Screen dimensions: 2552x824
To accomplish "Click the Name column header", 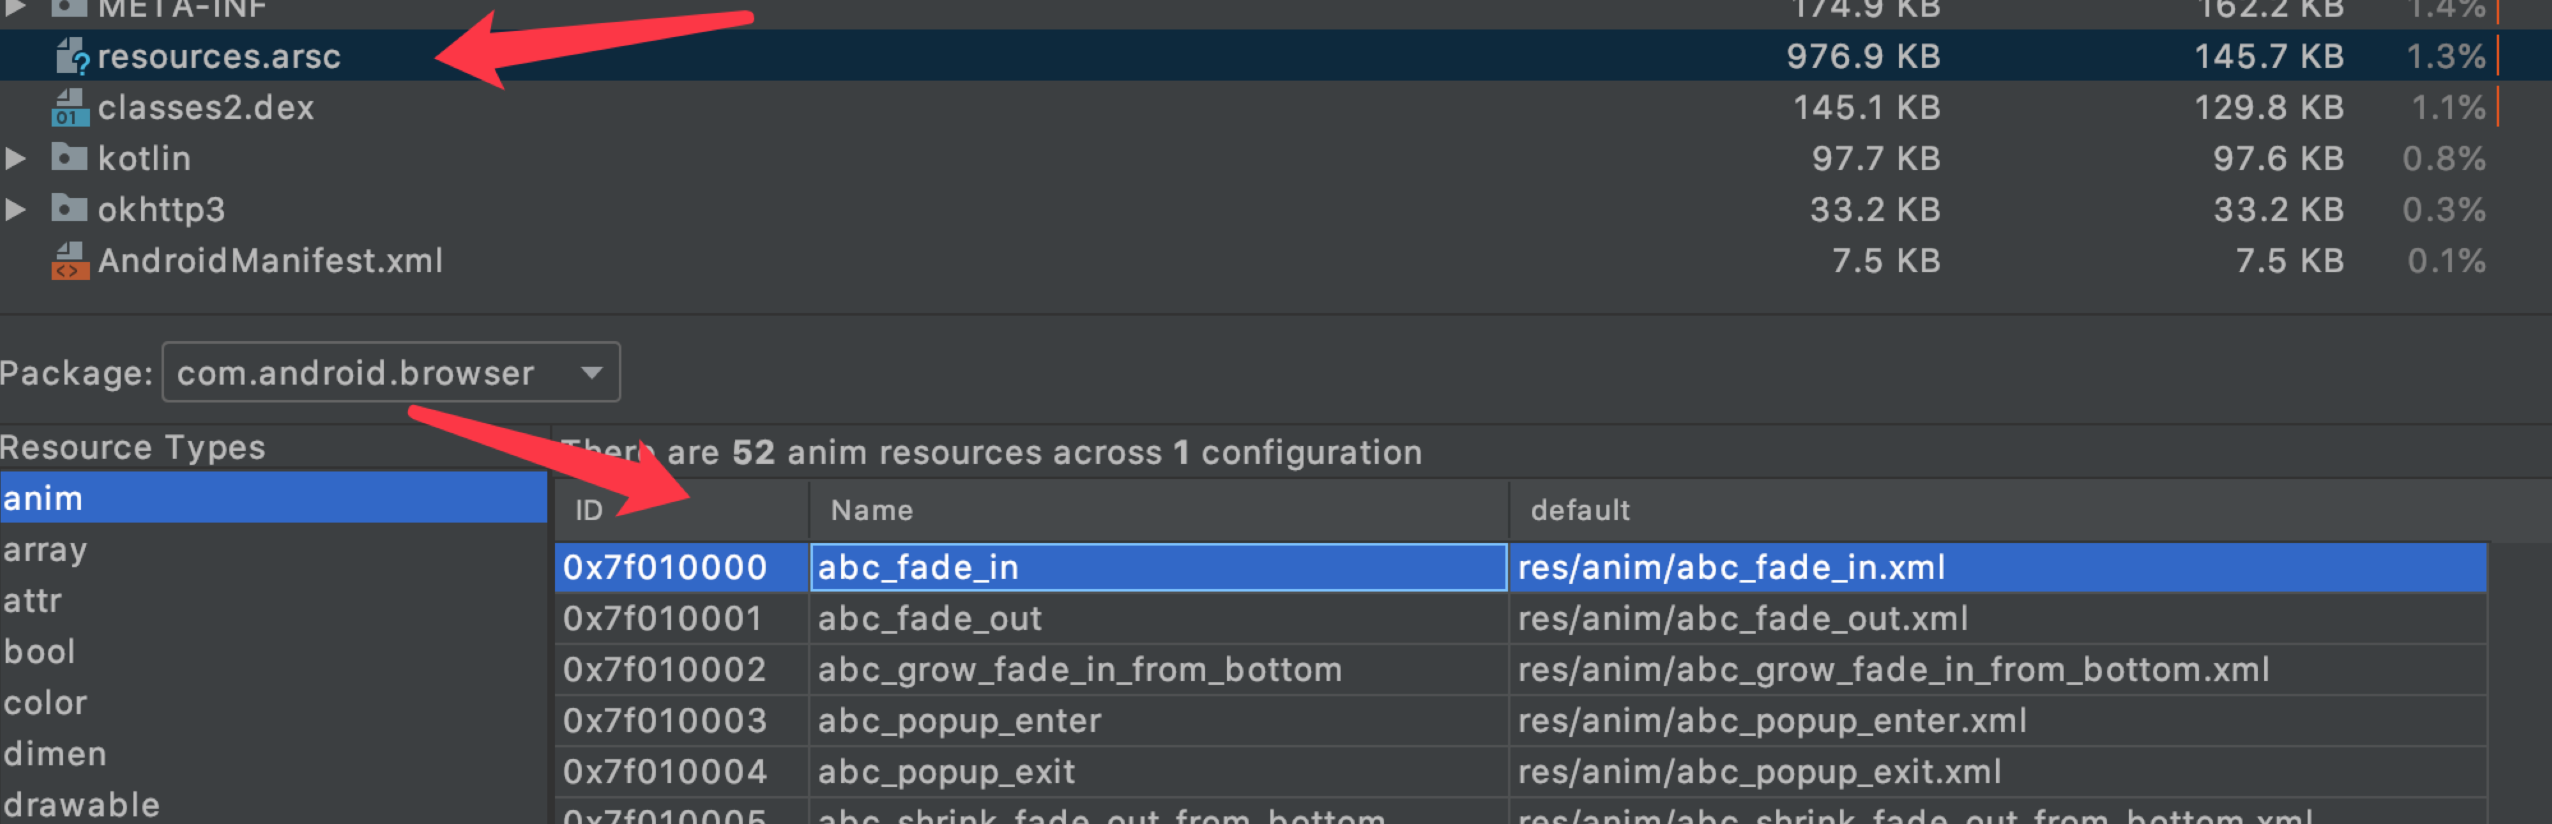I will tap(1158, 510).
